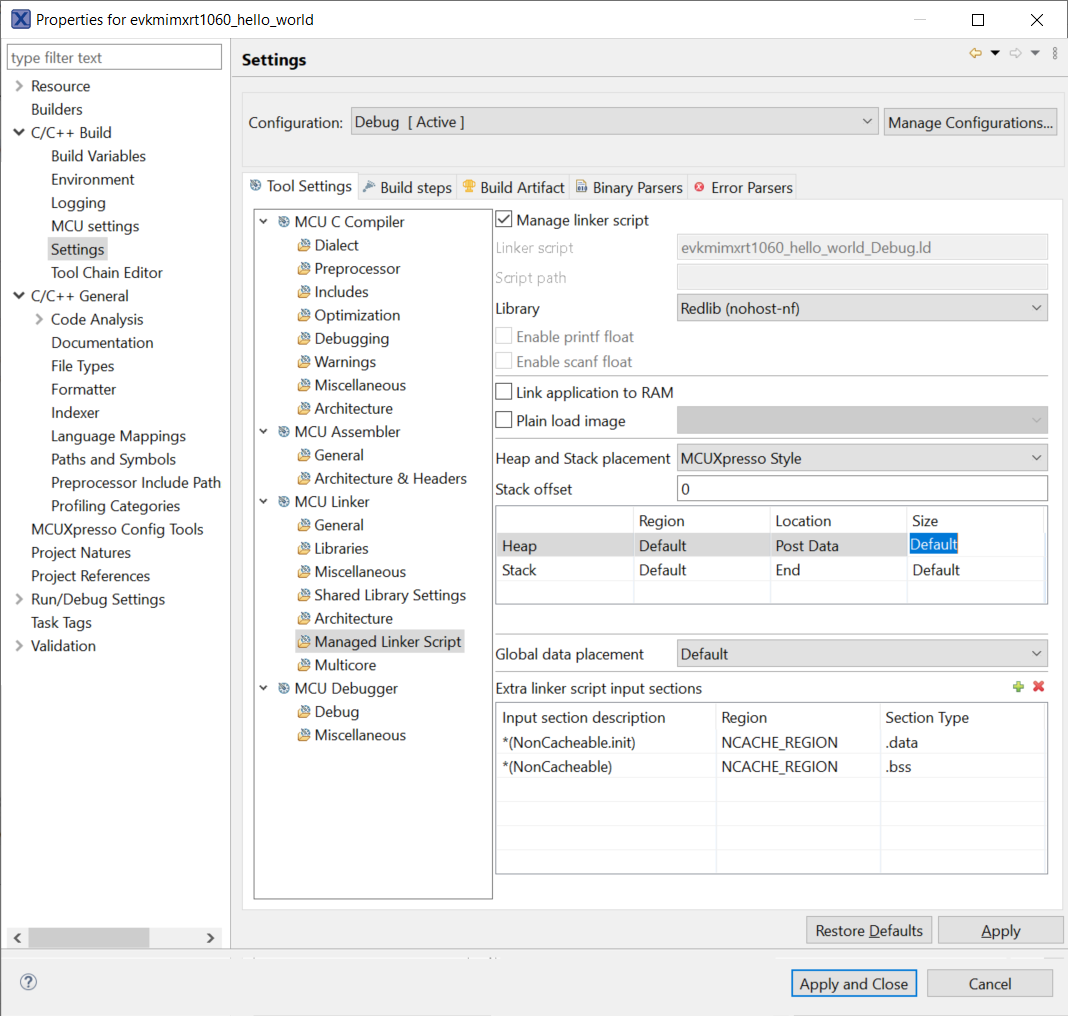Open the view menu three-dots icon
The width and height of the screenshot is (1068, 1016).
(1055, 53)
